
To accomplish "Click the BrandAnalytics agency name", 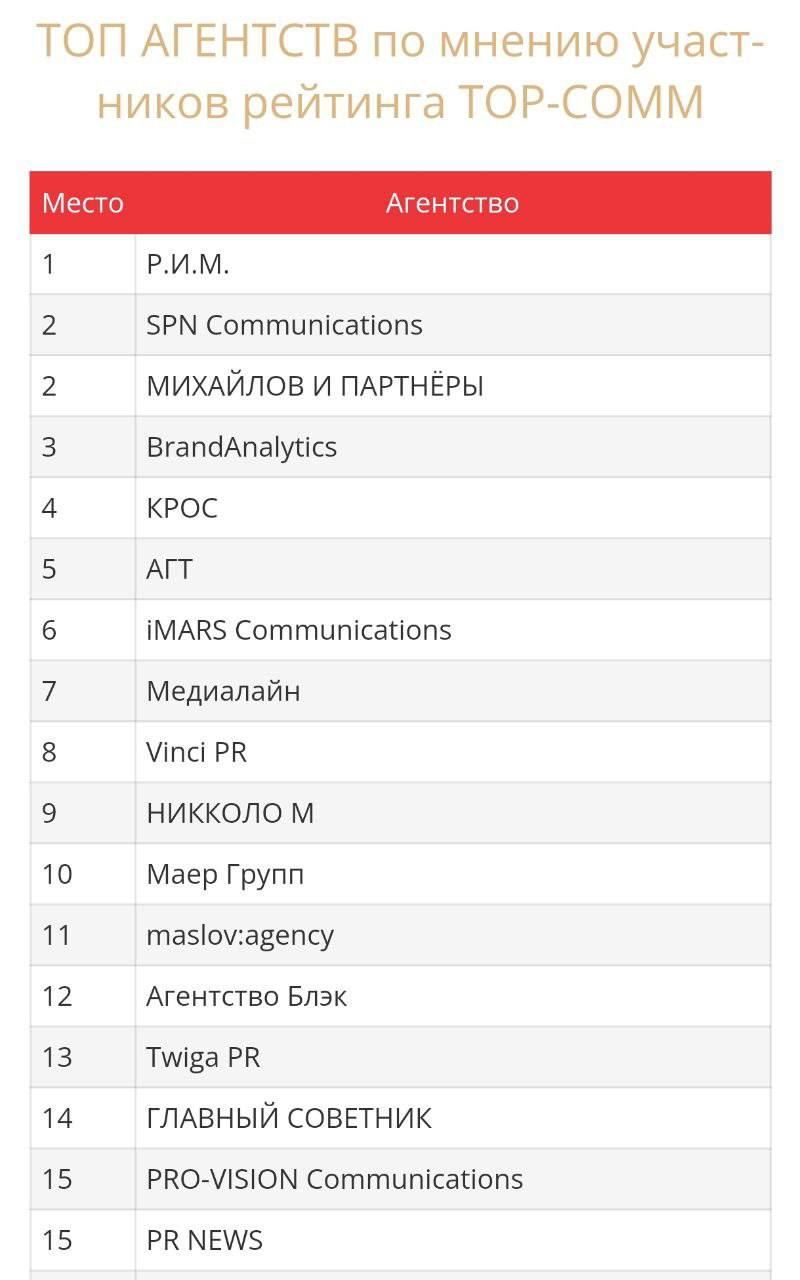I will [x=241, y=447].
